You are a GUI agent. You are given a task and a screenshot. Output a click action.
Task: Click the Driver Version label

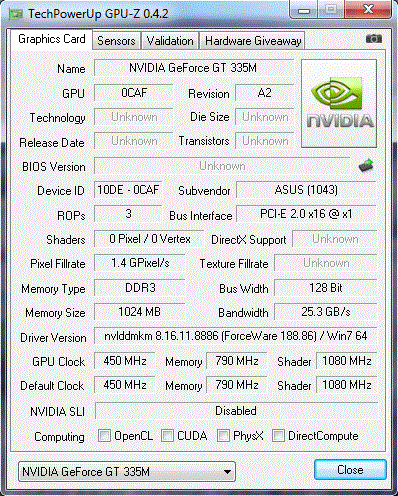(53, 338)
